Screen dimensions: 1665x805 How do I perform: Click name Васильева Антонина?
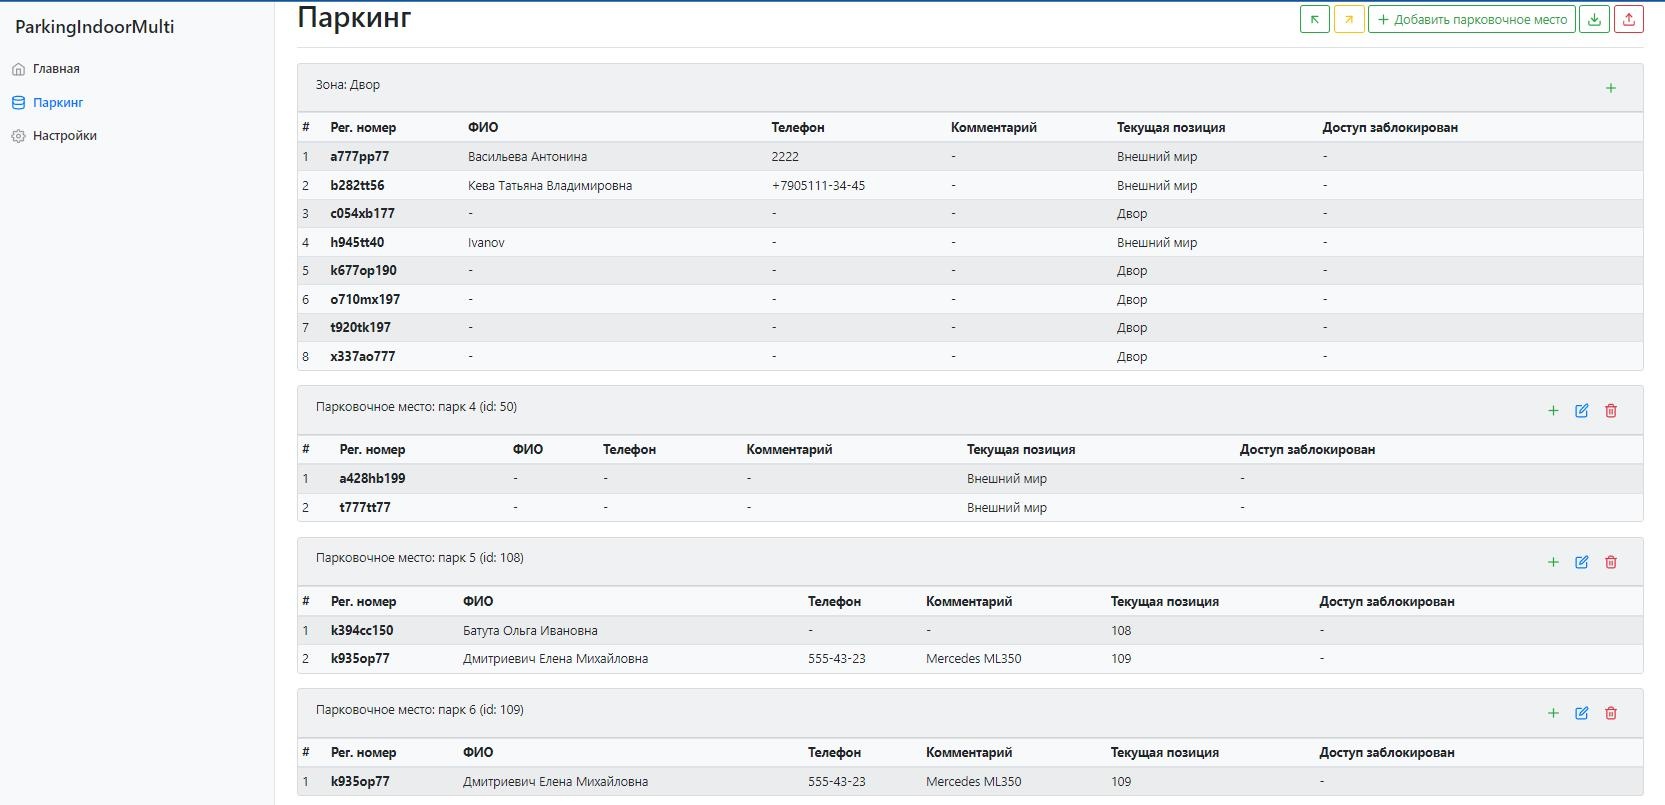[528, 157]
